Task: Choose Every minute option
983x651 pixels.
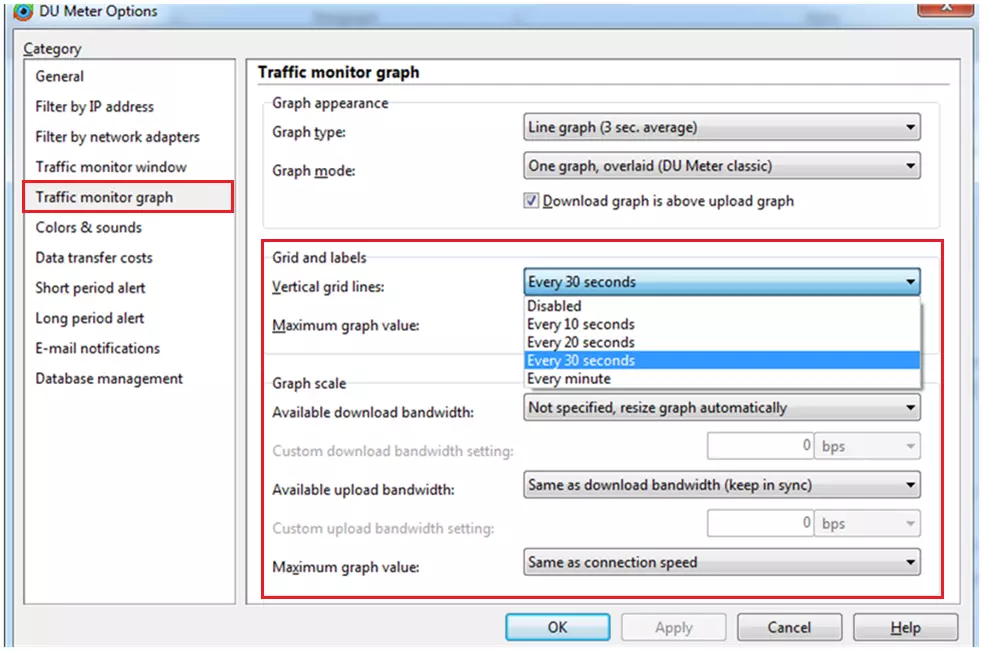Action: (722, 379)
